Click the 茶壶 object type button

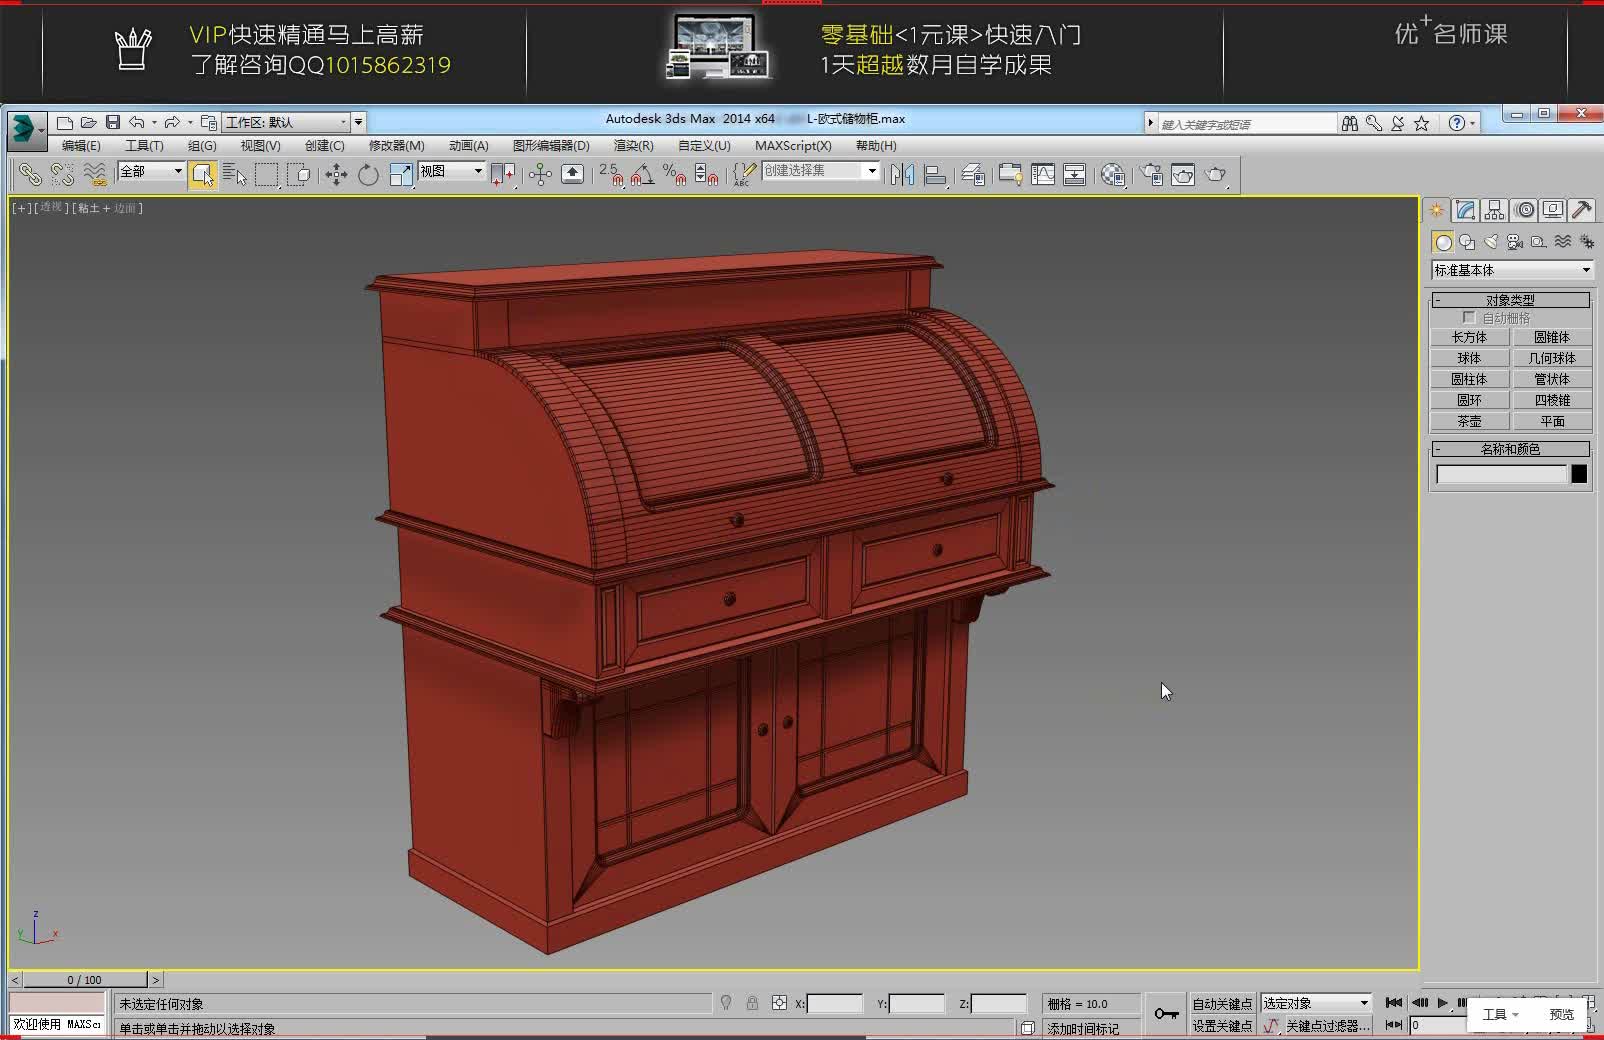pyautogui.click(x=1469, y=420)
